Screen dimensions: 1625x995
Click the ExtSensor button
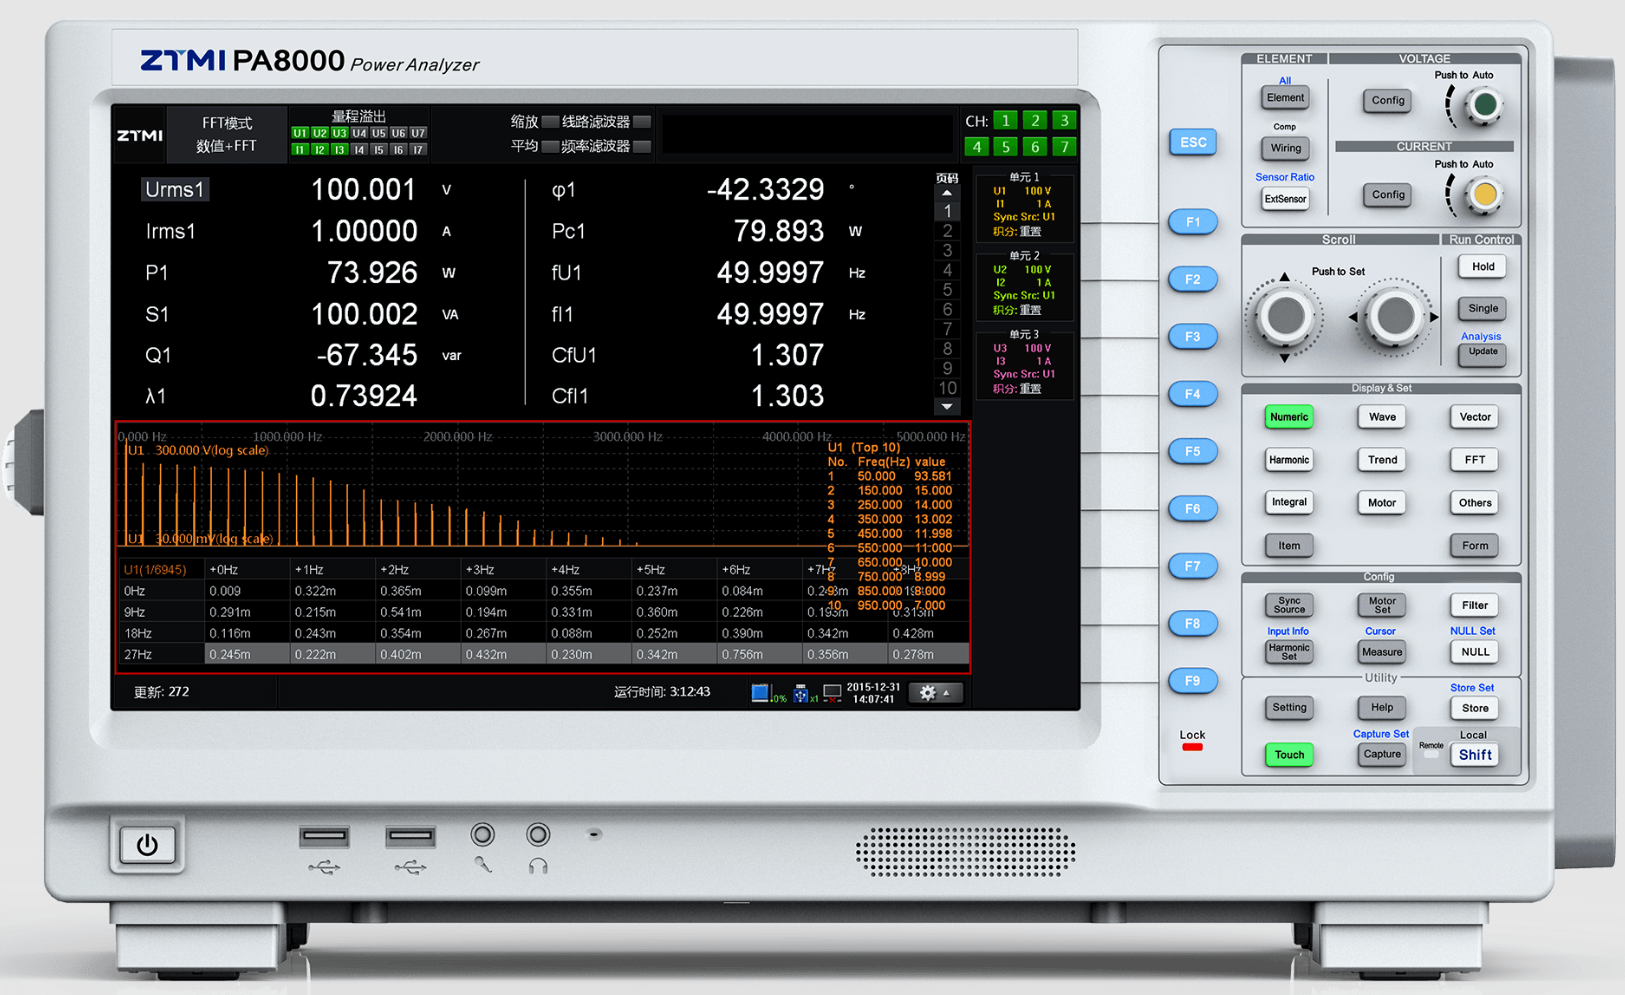tap(1285, 199)
